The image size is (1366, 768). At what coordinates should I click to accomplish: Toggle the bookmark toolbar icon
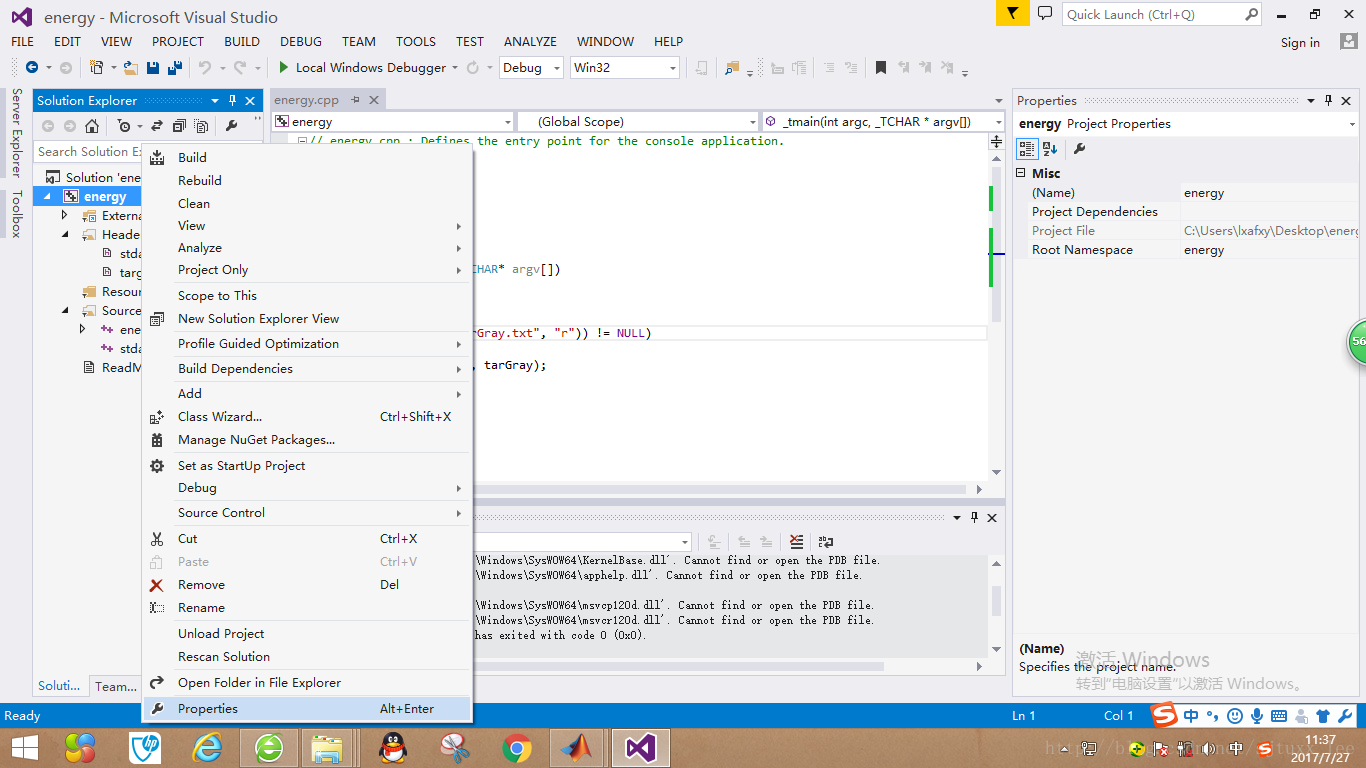[x=881, y=67]
